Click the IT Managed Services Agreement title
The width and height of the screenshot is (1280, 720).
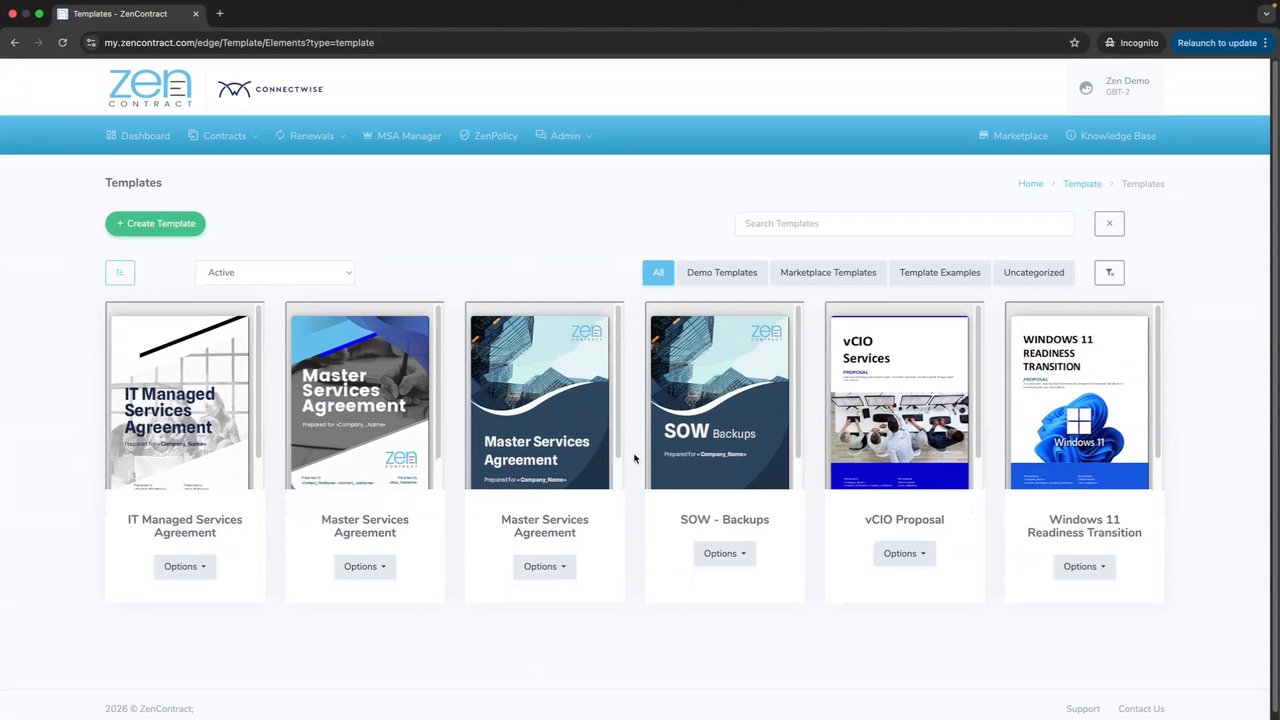(x=185, y=526)
